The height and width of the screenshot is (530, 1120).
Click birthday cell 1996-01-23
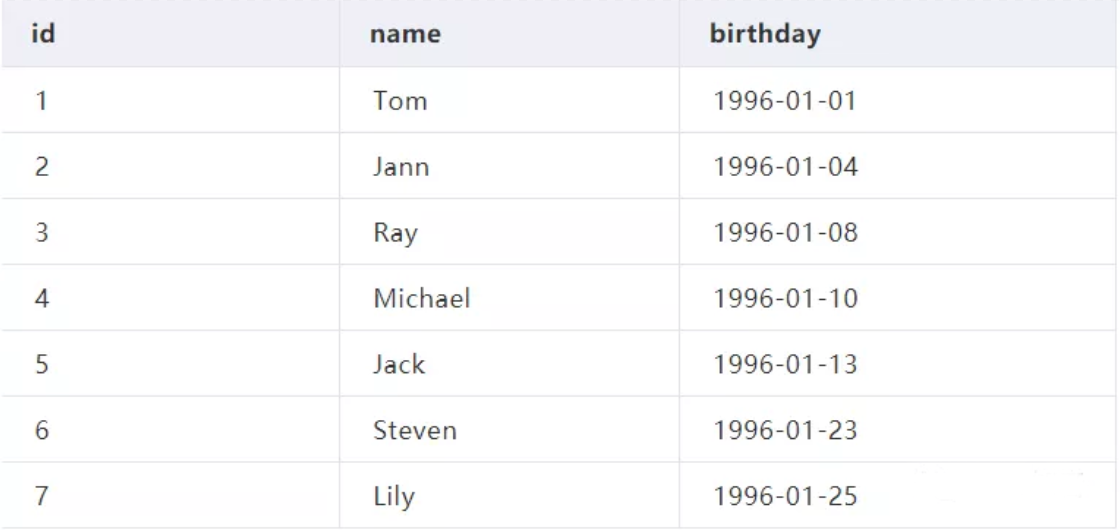[785, 431]
